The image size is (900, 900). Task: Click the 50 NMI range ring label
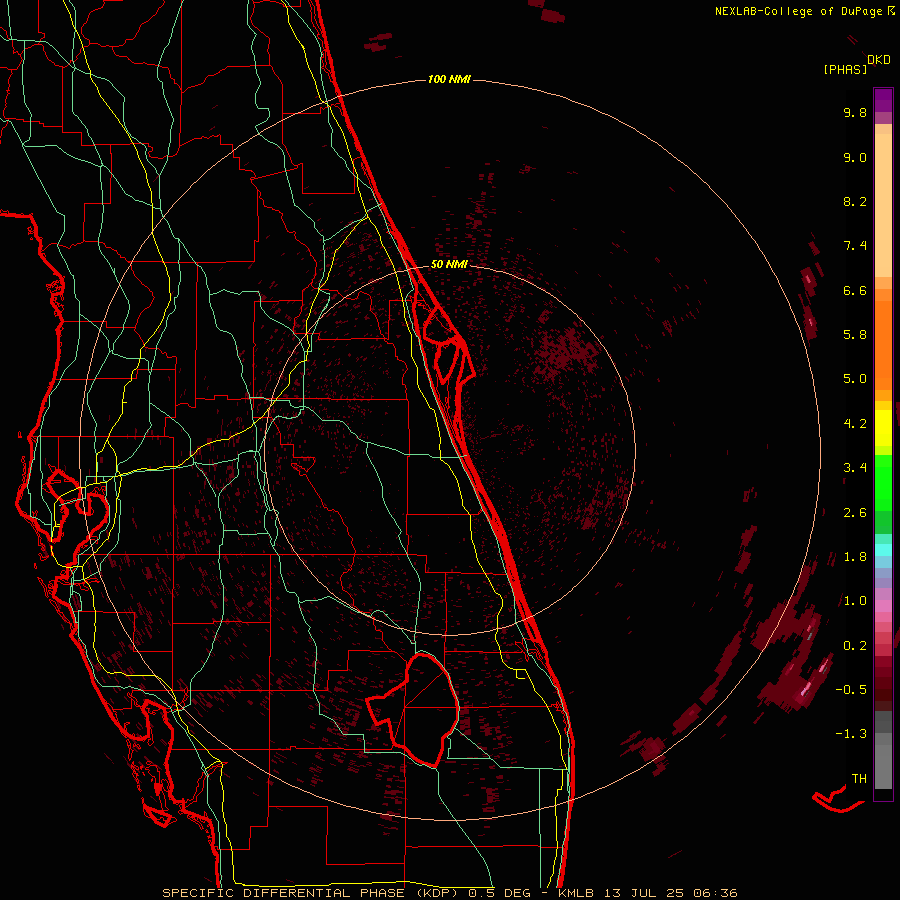point(449,264)
